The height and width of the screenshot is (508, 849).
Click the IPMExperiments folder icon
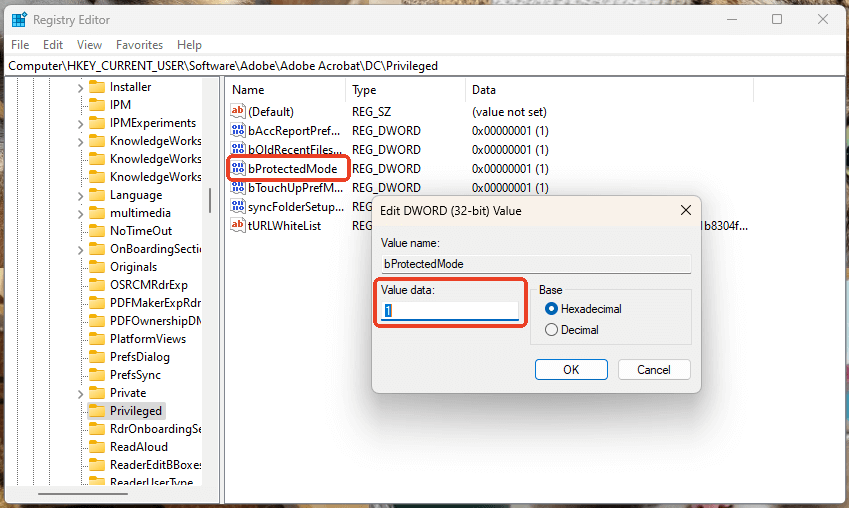tap(97, 123)
